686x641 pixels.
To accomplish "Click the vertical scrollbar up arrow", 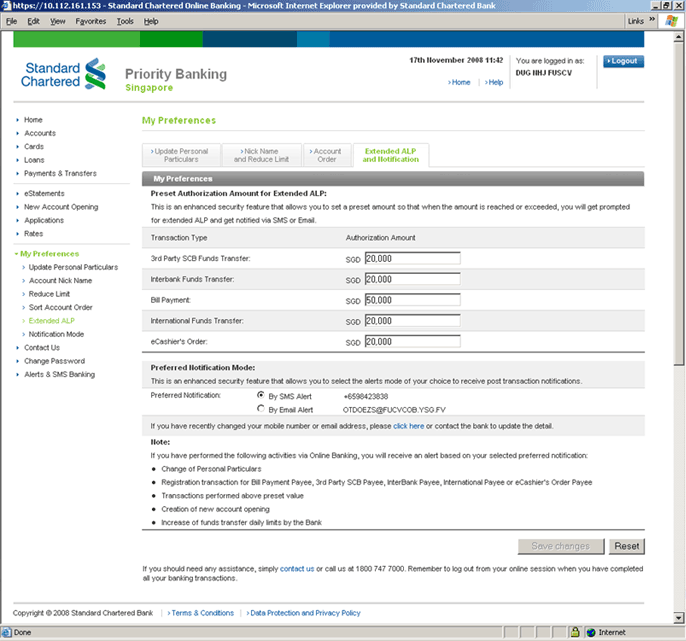I will point(679,37).
